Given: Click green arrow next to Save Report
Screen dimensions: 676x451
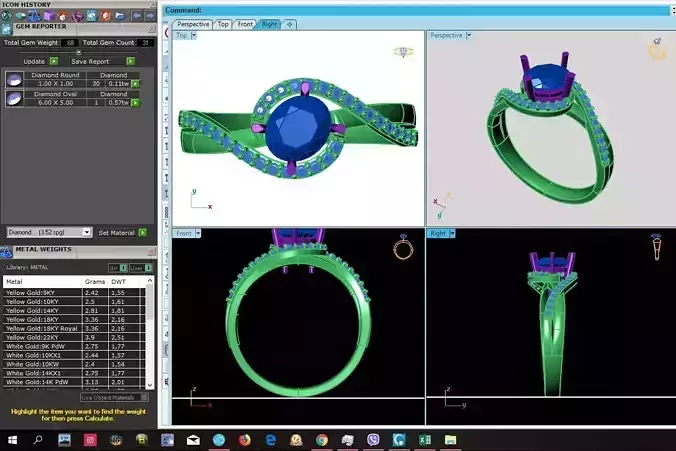Looking at the screenshot, I should [131, 61].
